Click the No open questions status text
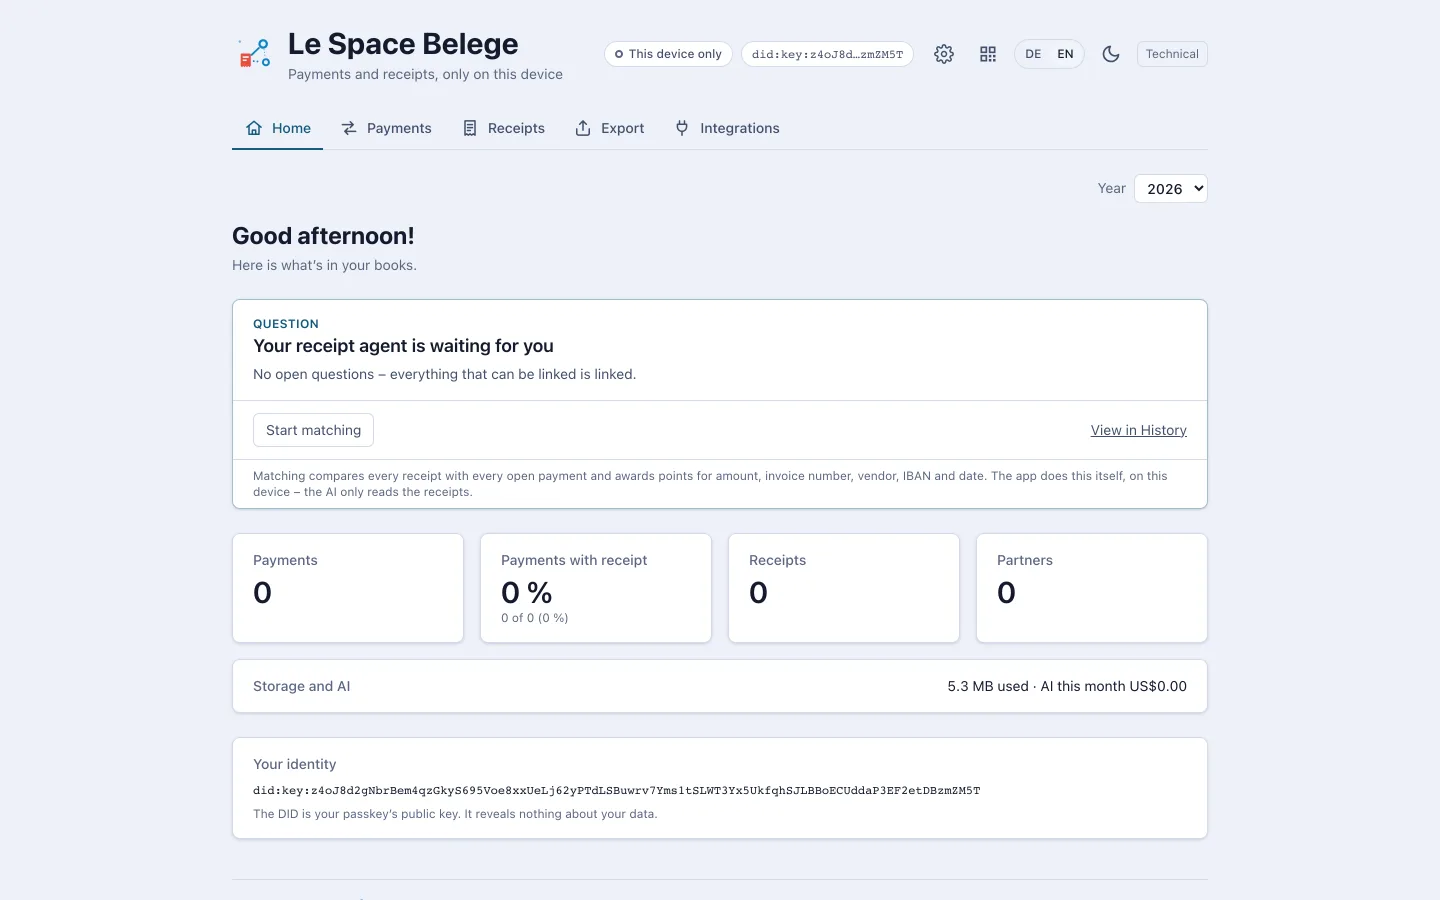 pos(444,374)
